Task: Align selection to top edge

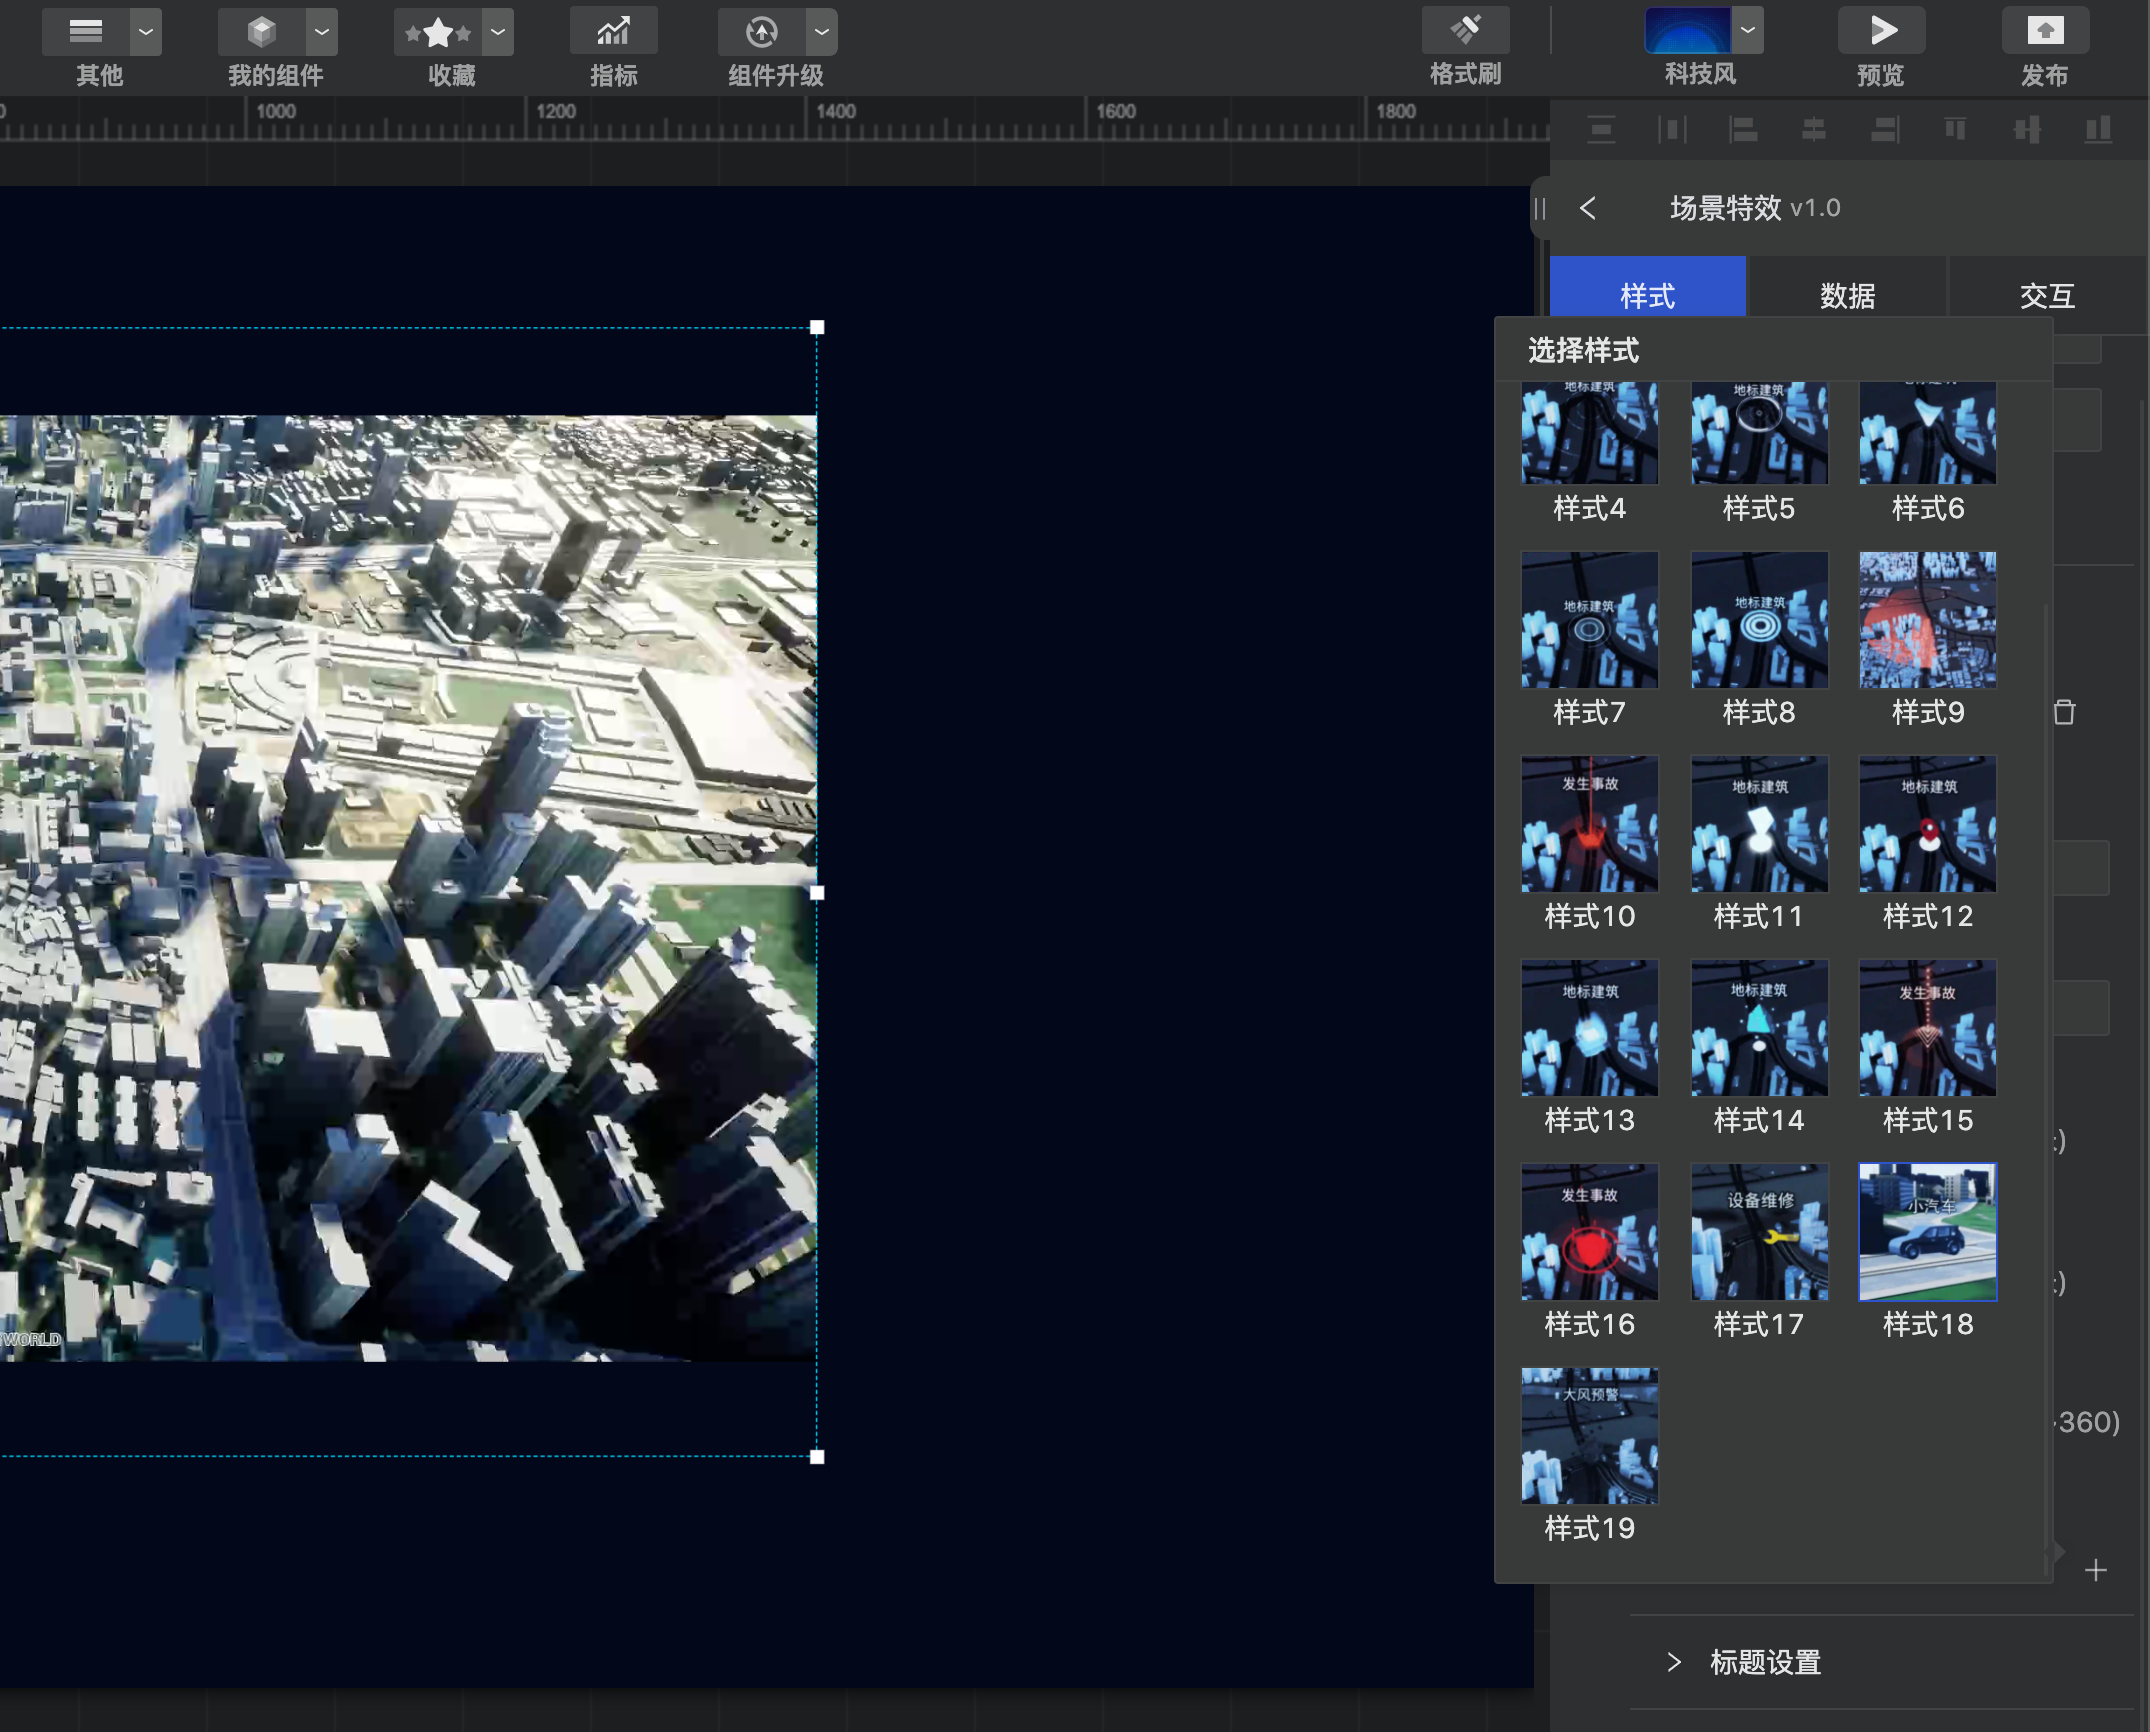Action: pyautogui.click(x=1956, y=129)
